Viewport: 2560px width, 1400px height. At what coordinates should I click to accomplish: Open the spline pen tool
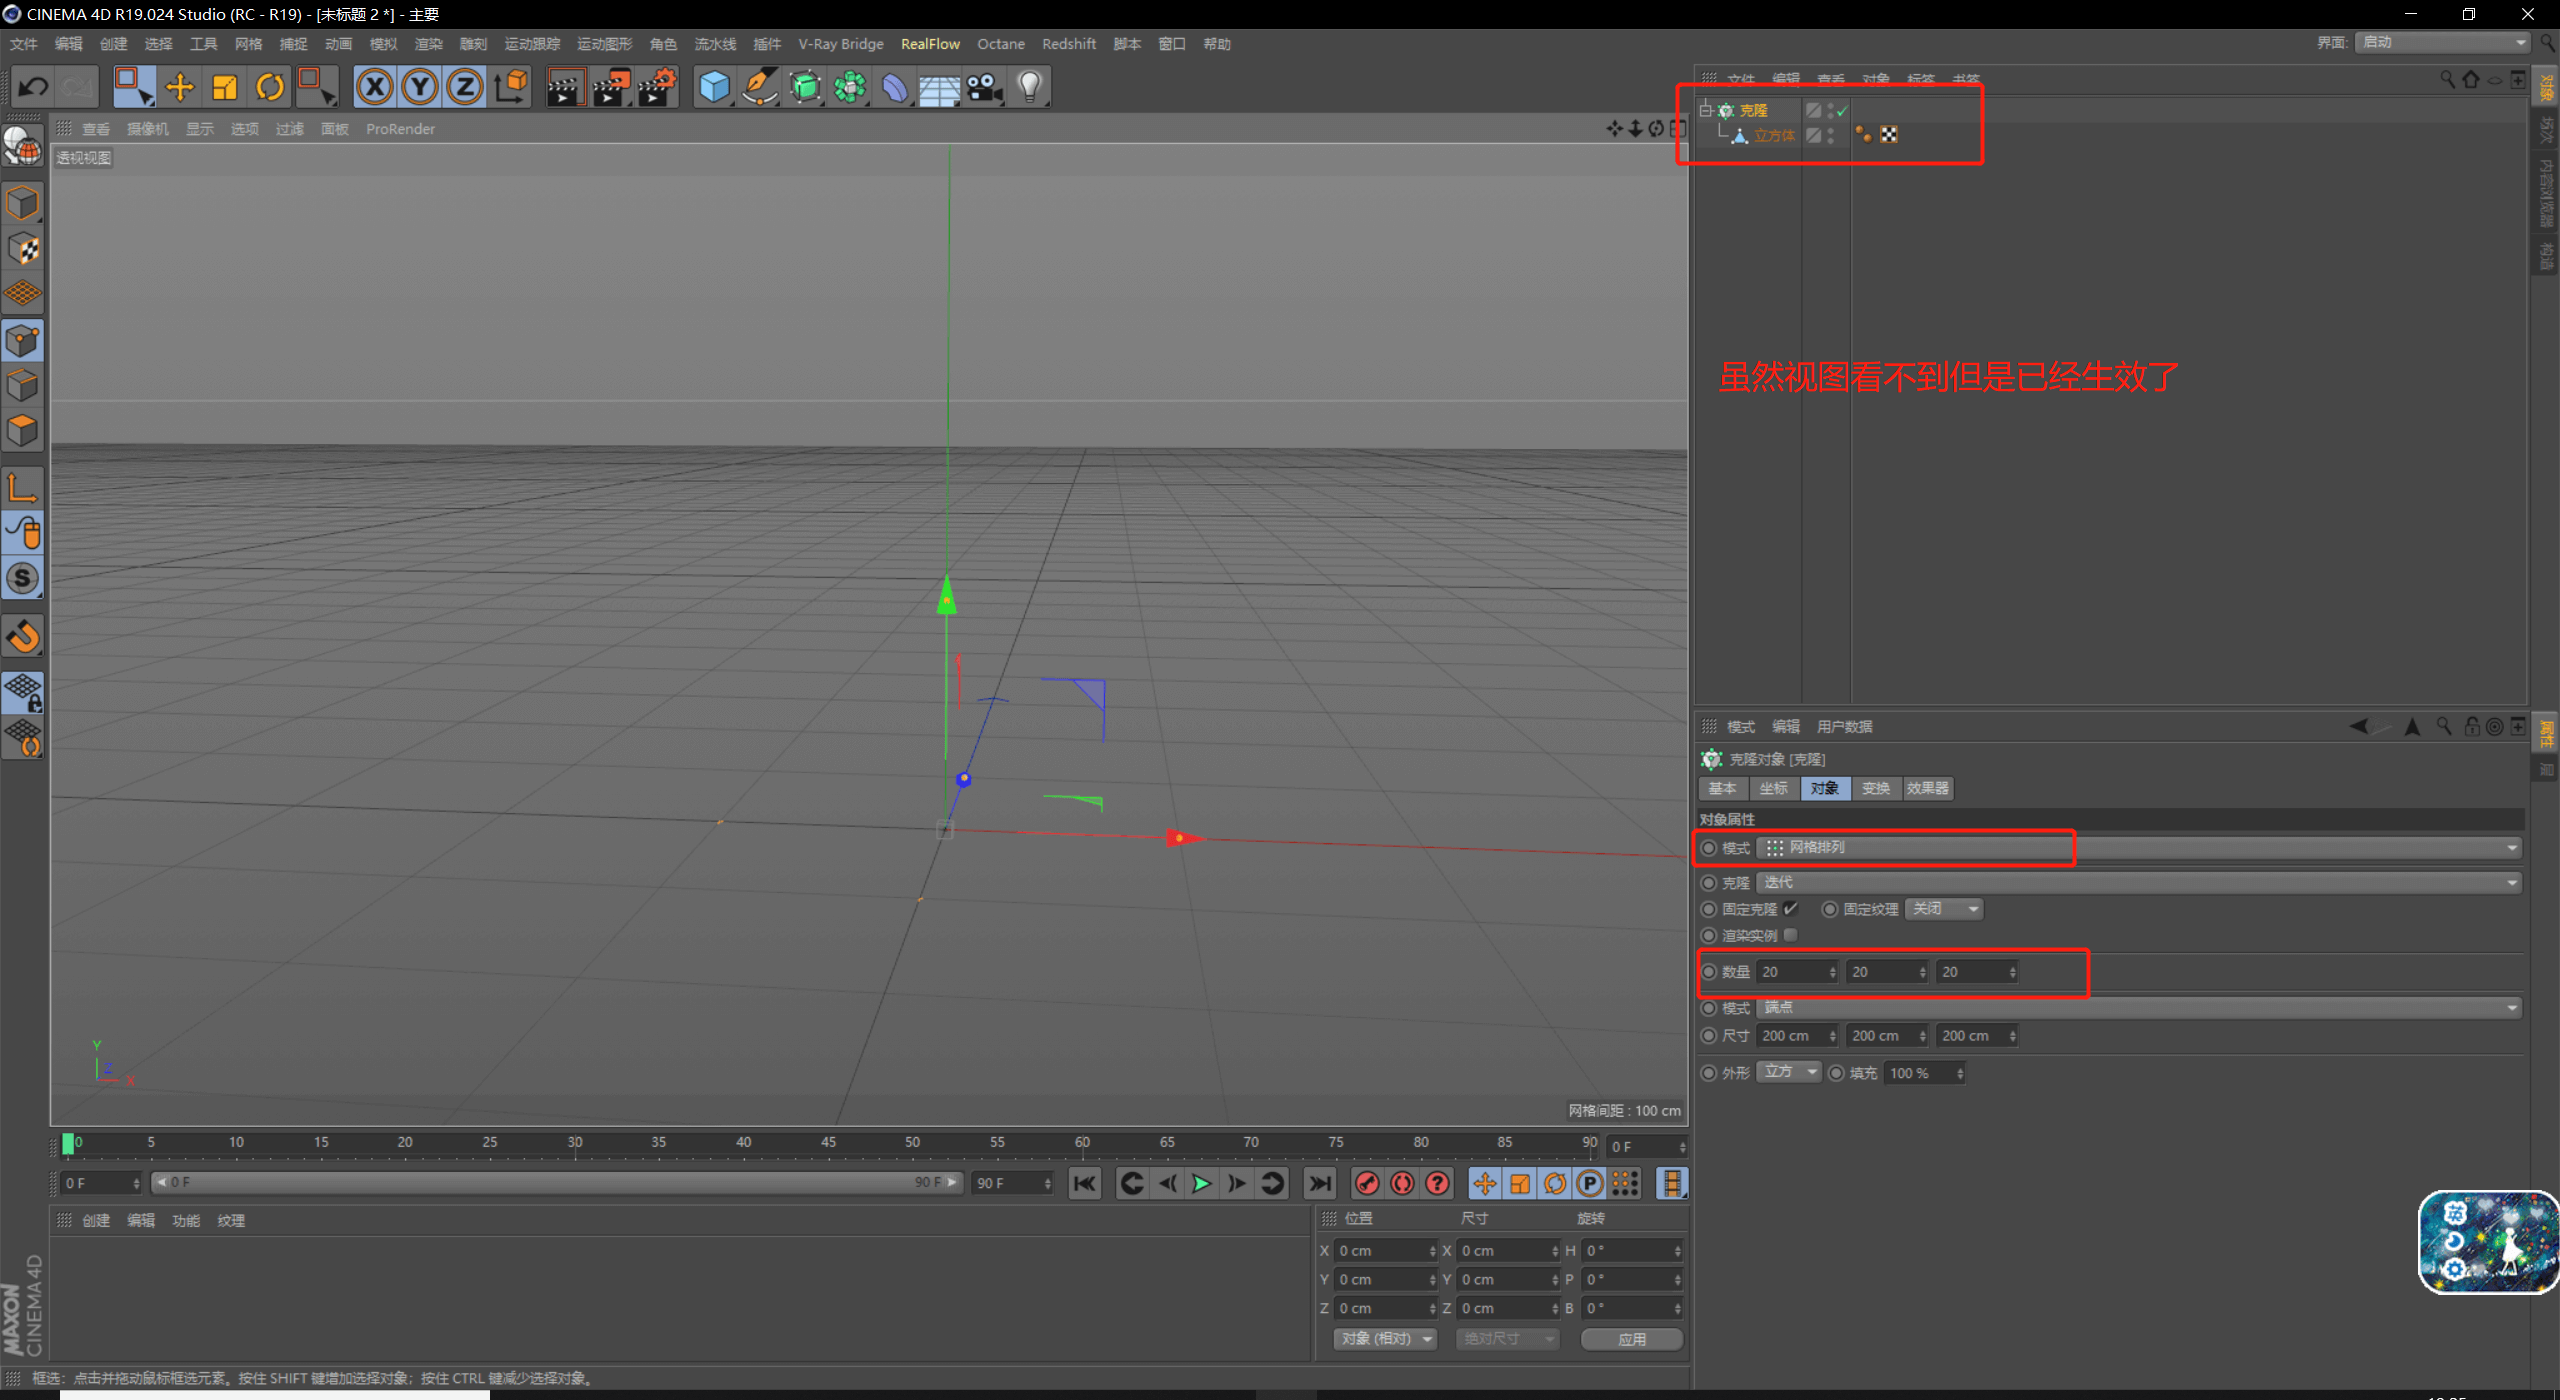pyautogui.click(x=760, y=87)
